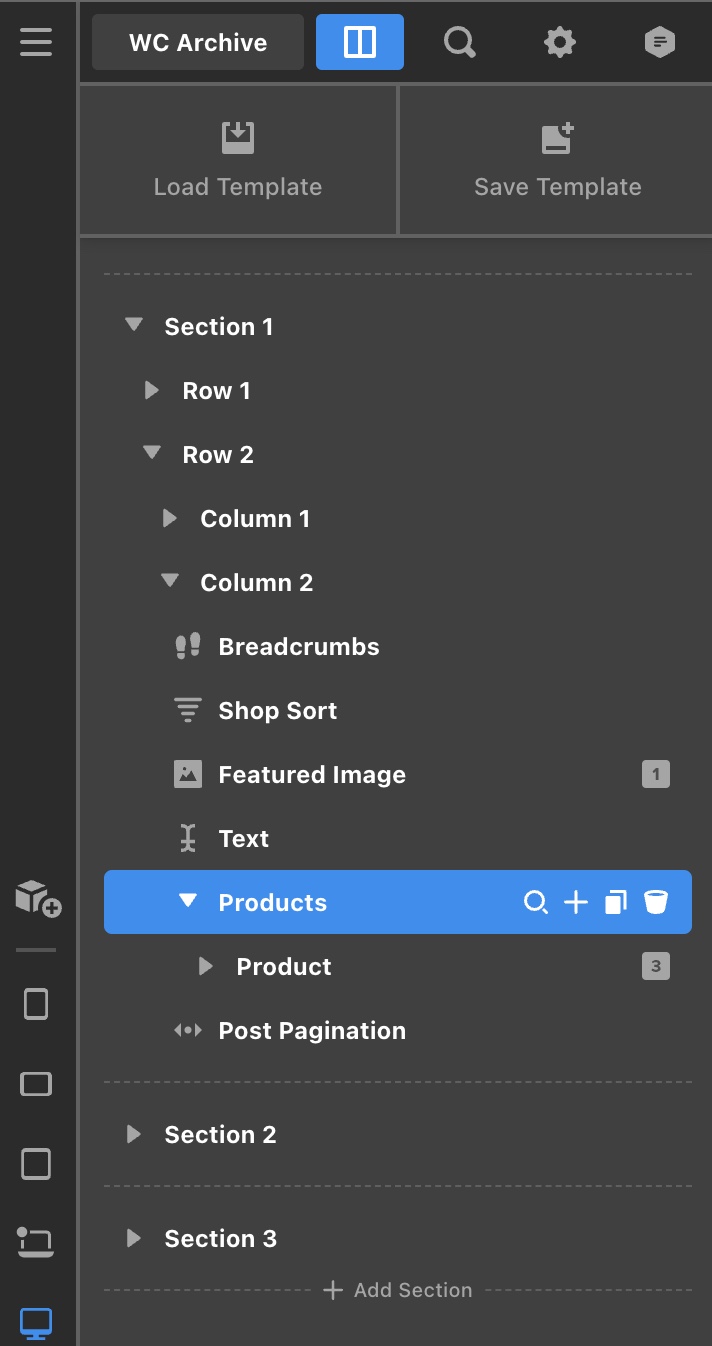Open the settings gear
The width and height of the screenshot is (712, 1346).
559,42
